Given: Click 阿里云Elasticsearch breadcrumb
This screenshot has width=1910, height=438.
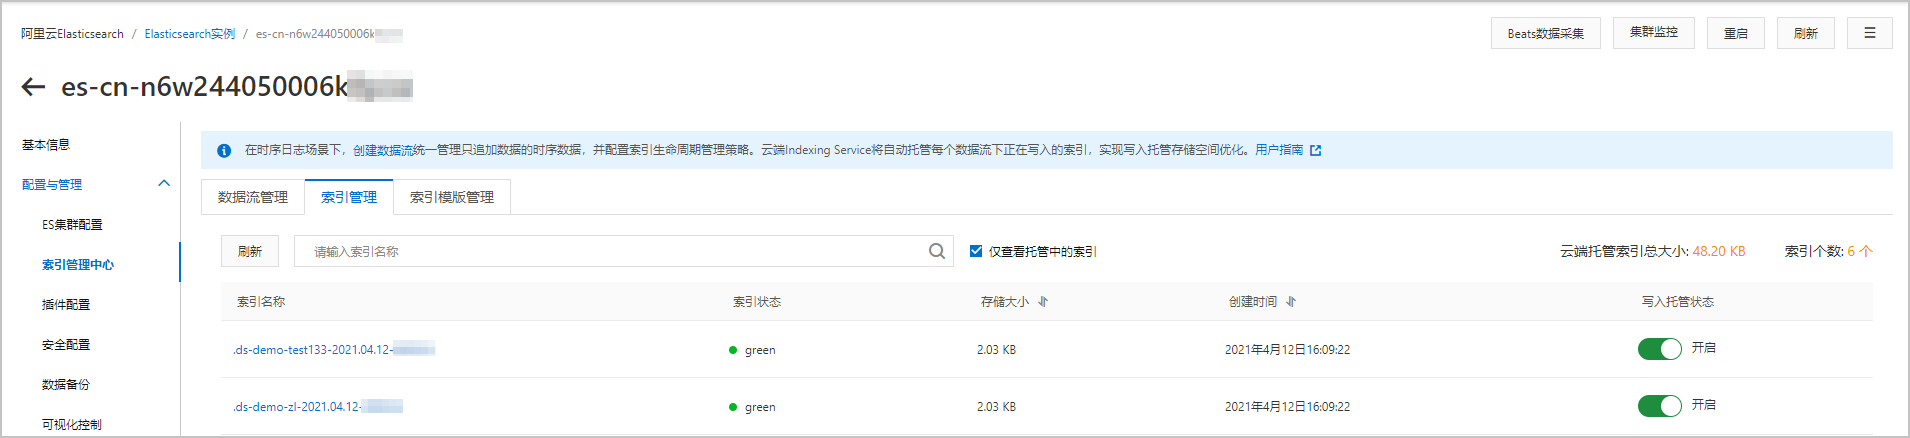Looking at the screenshot, I should coord(72,34).
